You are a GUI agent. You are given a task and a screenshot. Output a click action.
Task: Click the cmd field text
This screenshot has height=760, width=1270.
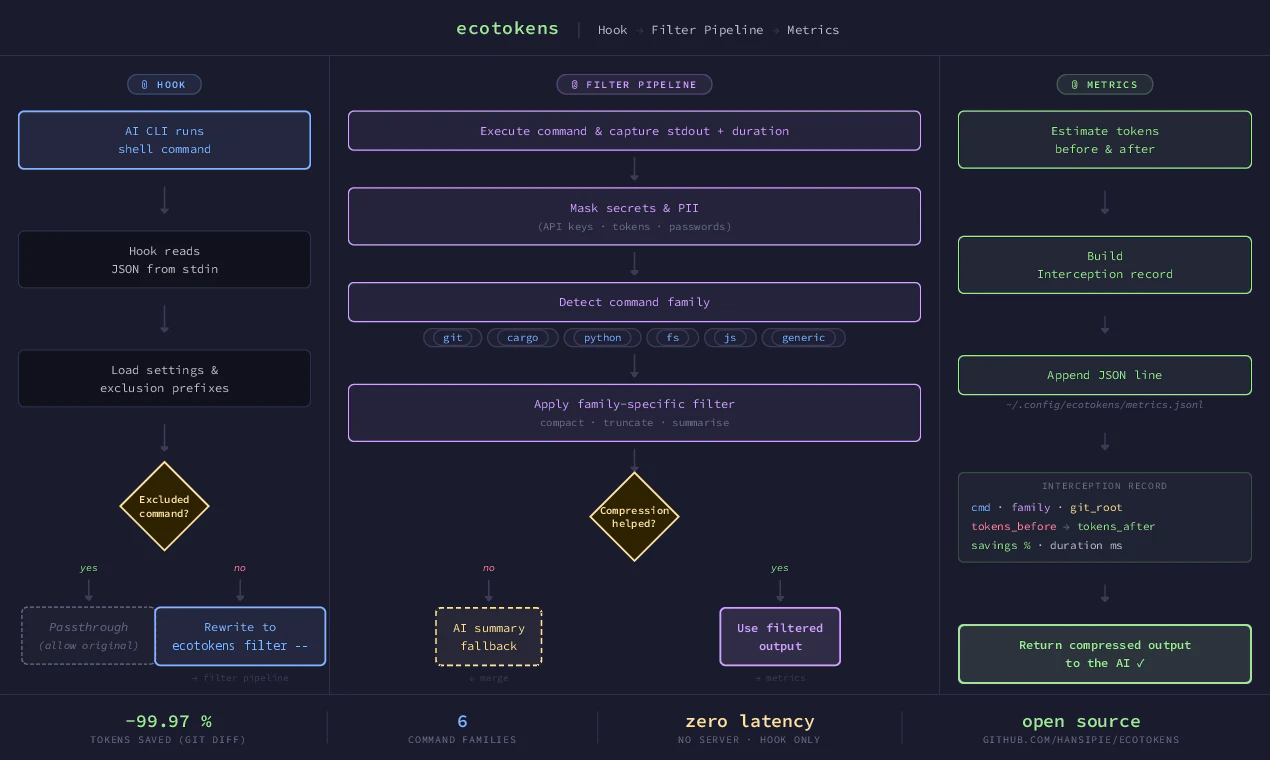coord(981,508)
